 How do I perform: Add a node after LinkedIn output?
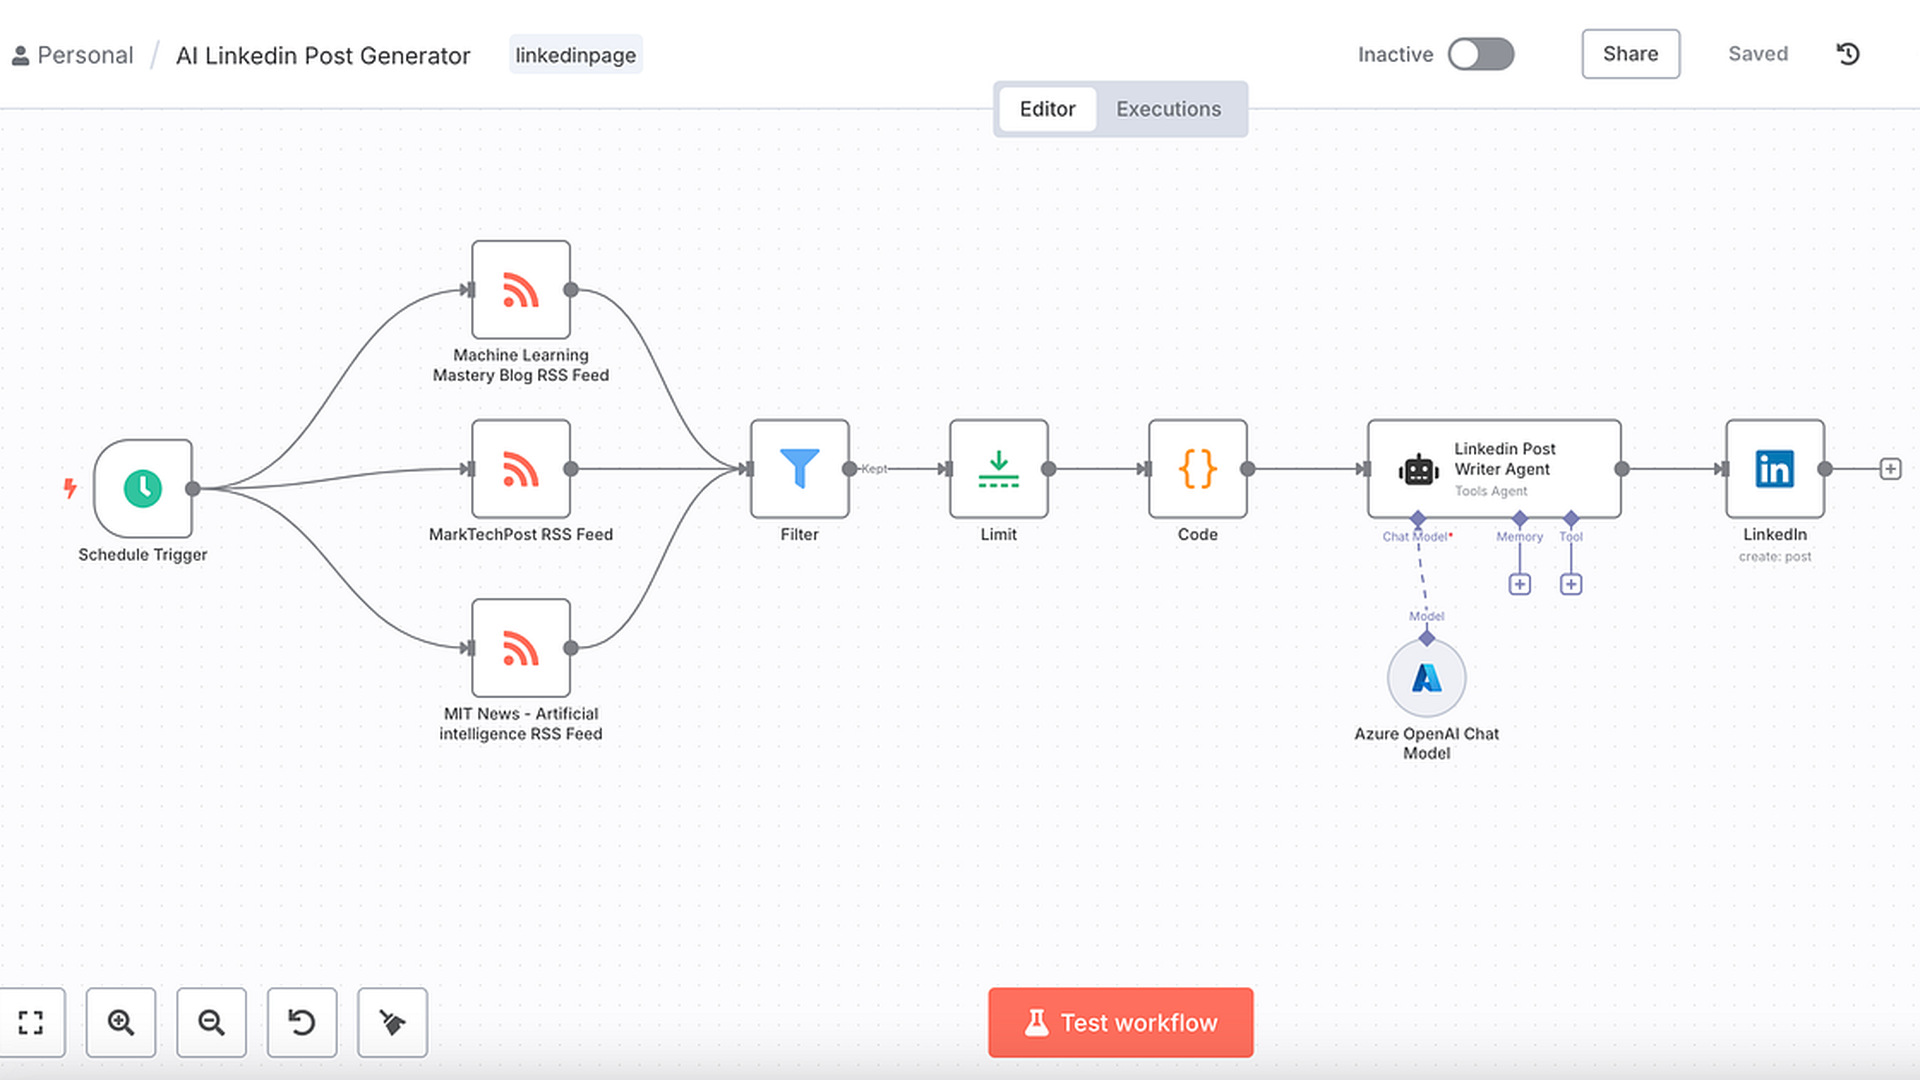[1890, 469]
